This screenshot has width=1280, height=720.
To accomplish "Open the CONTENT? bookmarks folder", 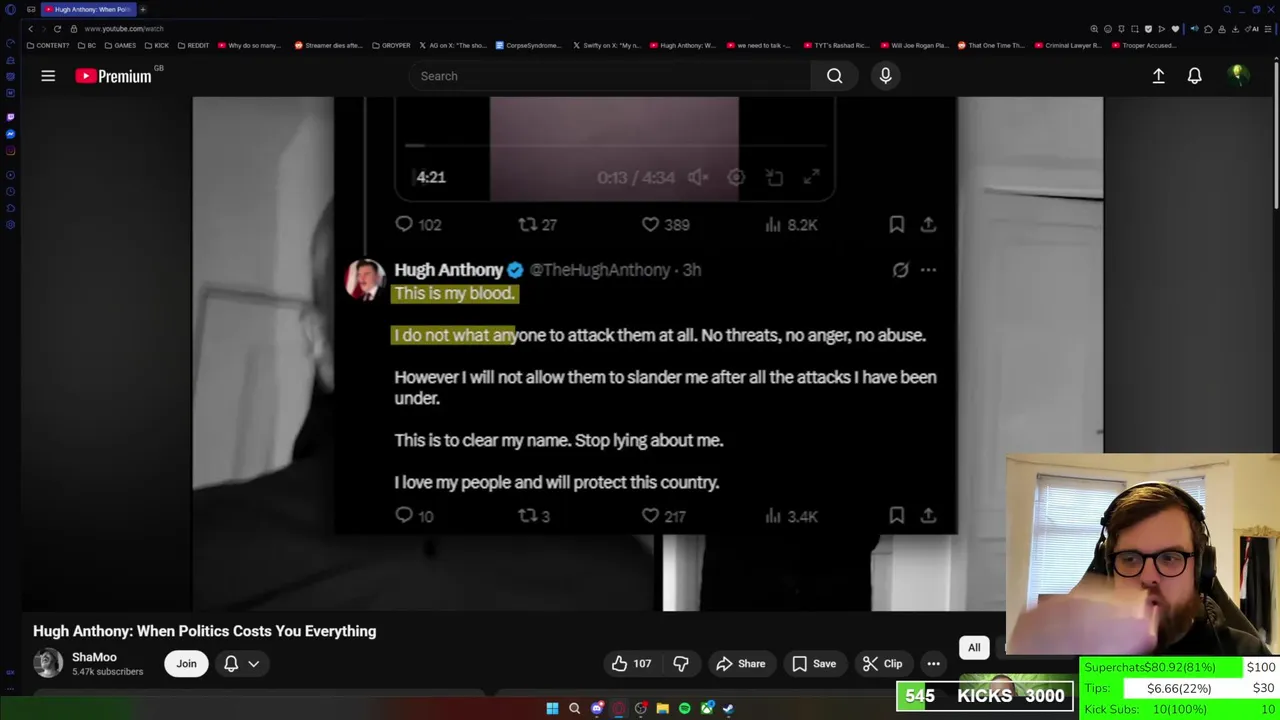I will tap(48, 45).
